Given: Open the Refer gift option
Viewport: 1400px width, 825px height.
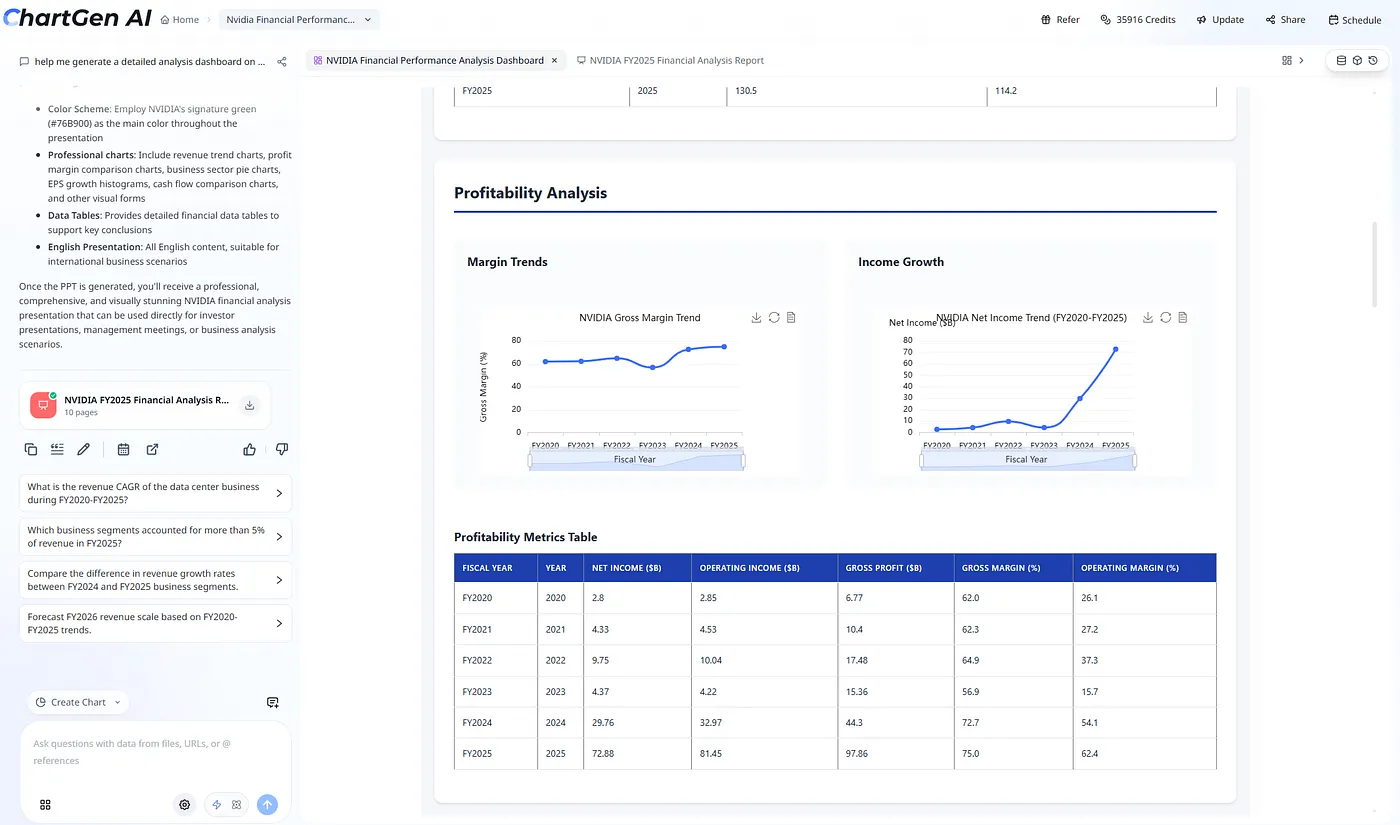Looking at the screenshot, I should click(1060, 19).
